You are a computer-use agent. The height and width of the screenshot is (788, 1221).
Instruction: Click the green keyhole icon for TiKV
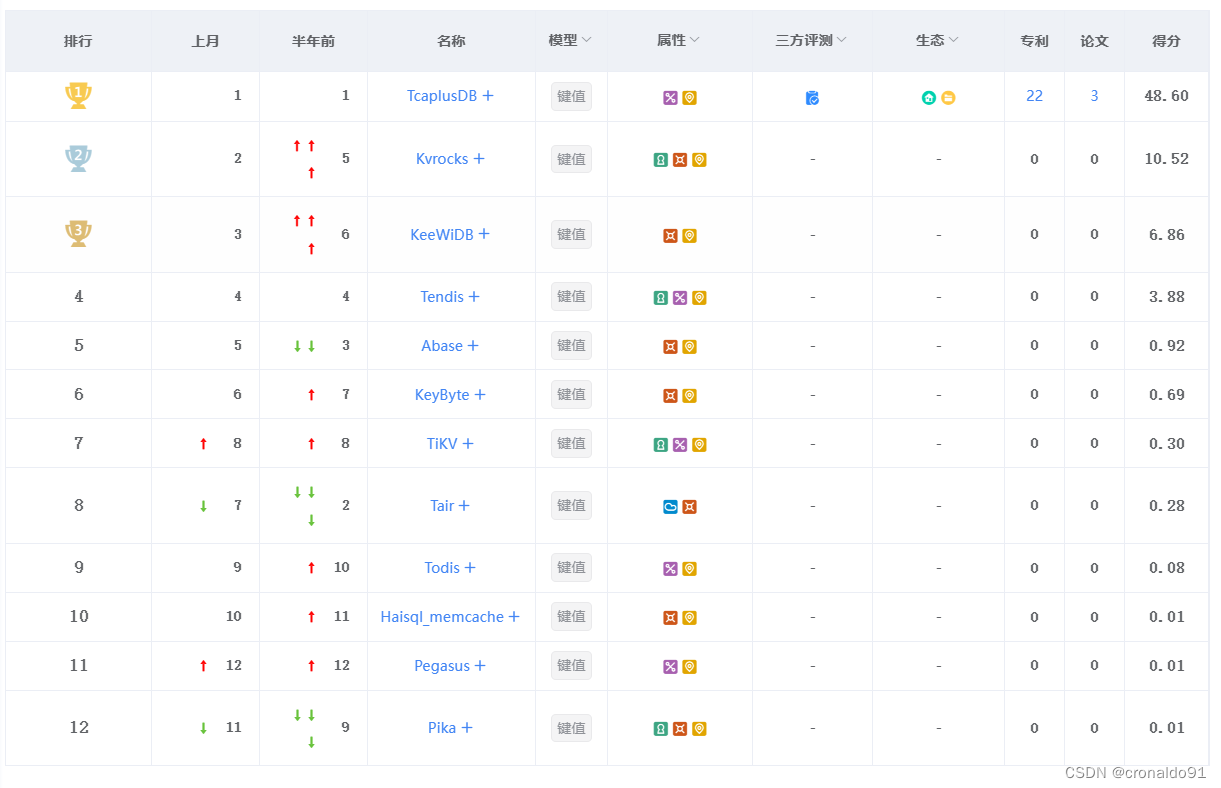click(661, 445)
